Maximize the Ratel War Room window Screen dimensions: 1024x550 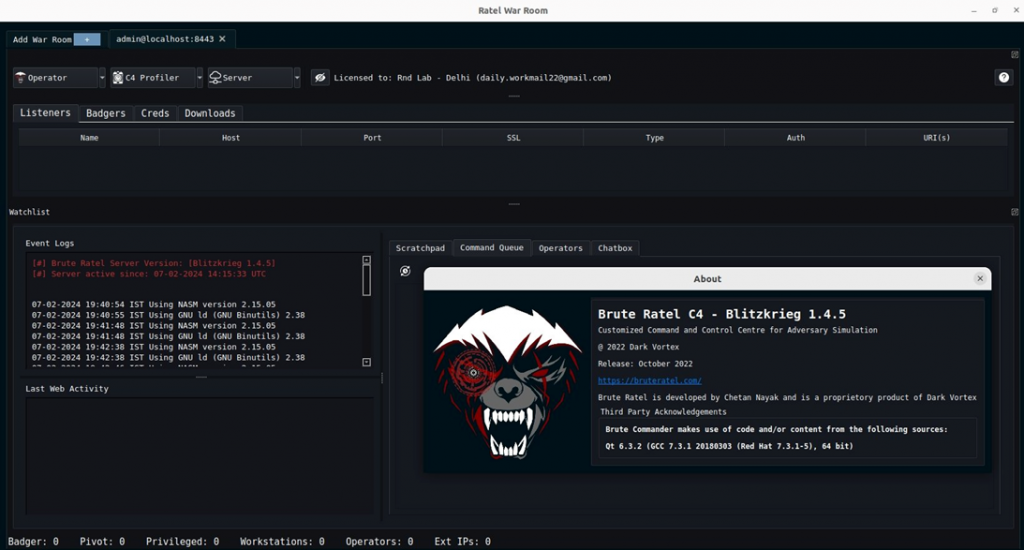[995, 10]
